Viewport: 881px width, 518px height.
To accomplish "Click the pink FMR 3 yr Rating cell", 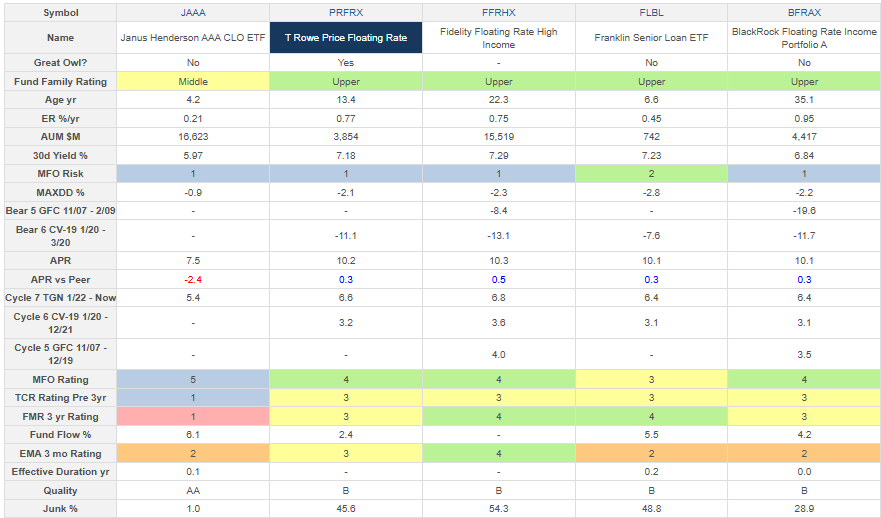I will coord(192,416).
